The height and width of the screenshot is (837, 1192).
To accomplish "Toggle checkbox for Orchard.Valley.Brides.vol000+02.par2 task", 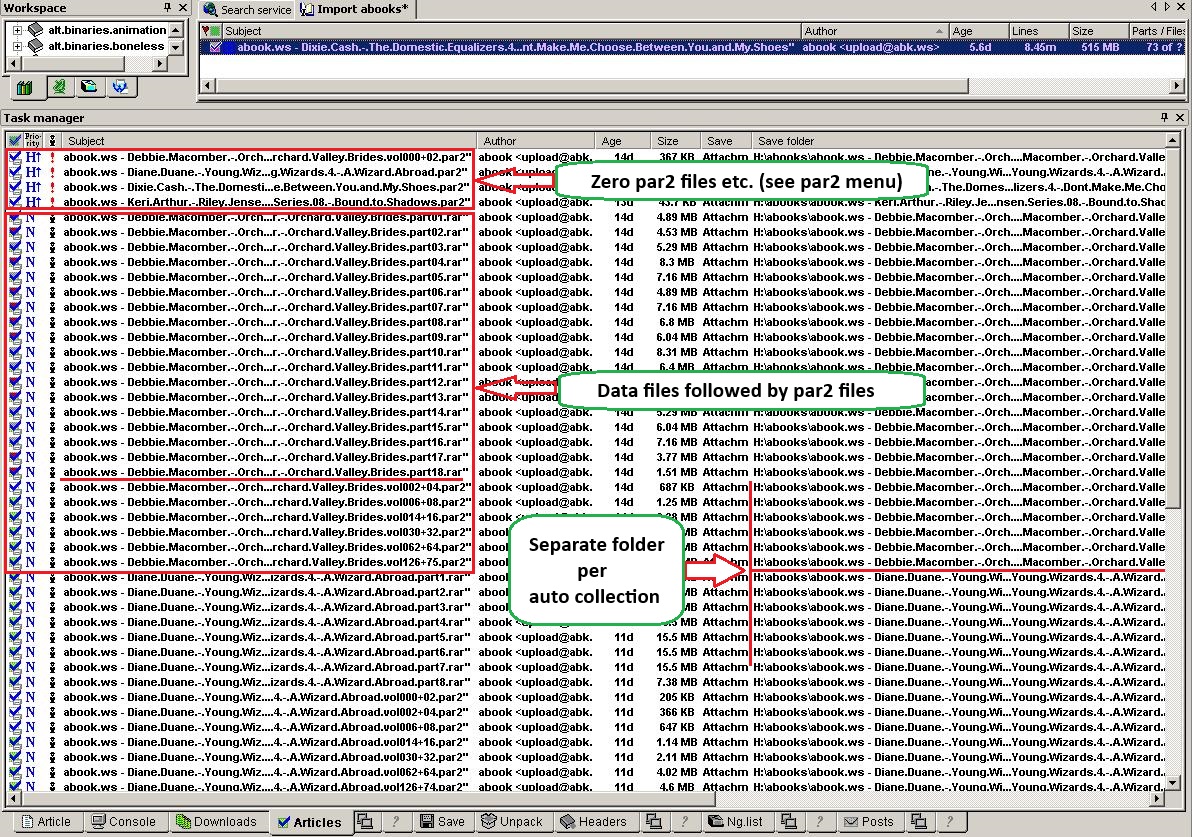I will tap(14, 157).
